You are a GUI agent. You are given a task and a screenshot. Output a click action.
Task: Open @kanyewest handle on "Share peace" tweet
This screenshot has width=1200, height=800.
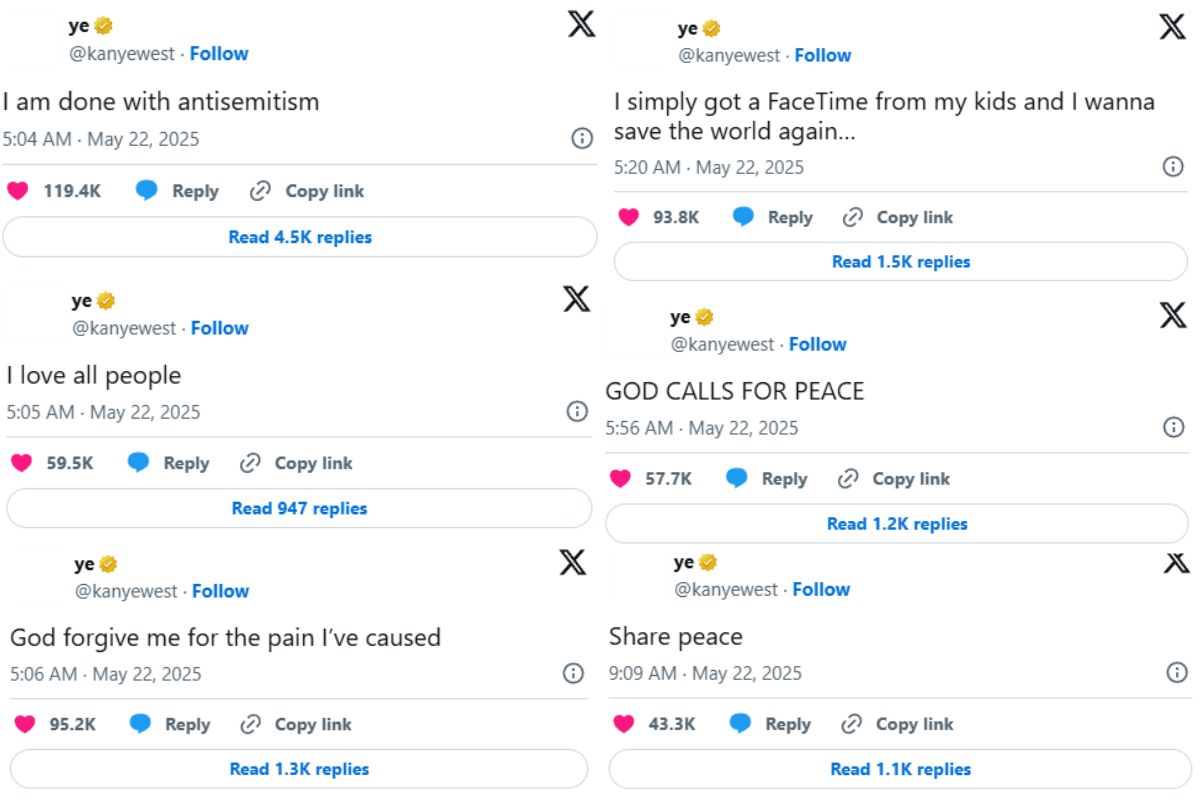pyautogui.click(x=726, y=590)
